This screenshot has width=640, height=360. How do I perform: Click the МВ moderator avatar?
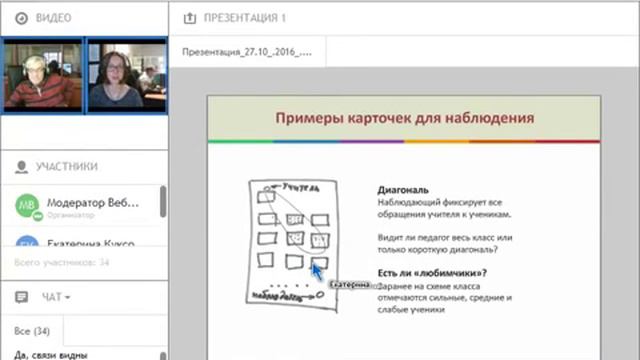pyautogui.click(x=27, y=205)
